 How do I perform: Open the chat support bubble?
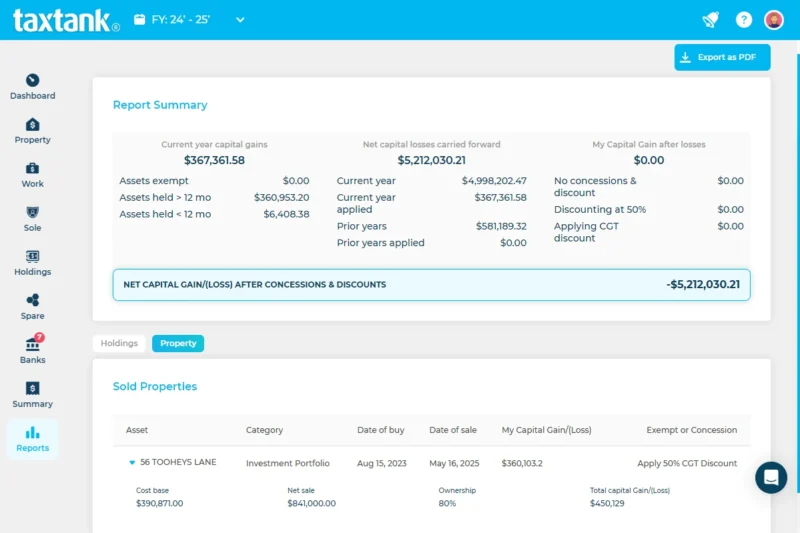(x=771, y=478)
